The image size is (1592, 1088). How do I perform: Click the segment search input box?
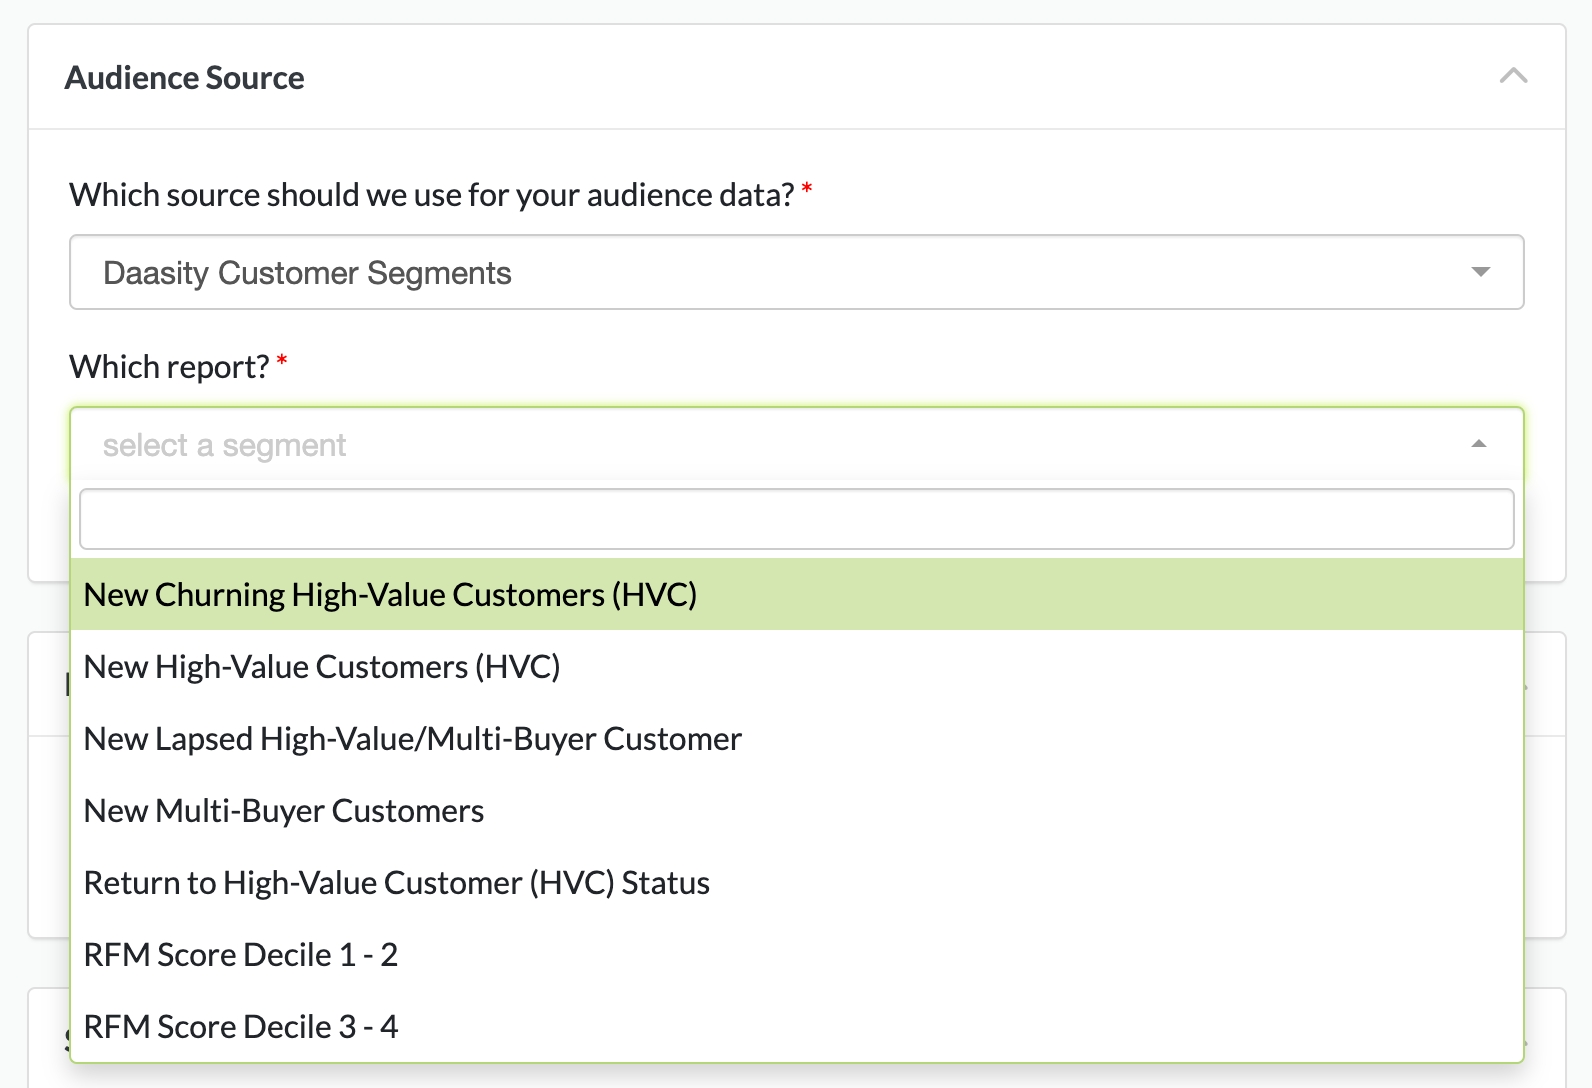[795, 519]
